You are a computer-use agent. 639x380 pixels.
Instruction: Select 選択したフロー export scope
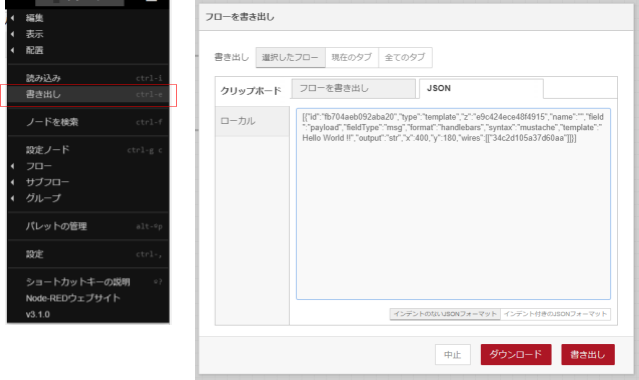(x=290, y=57)
